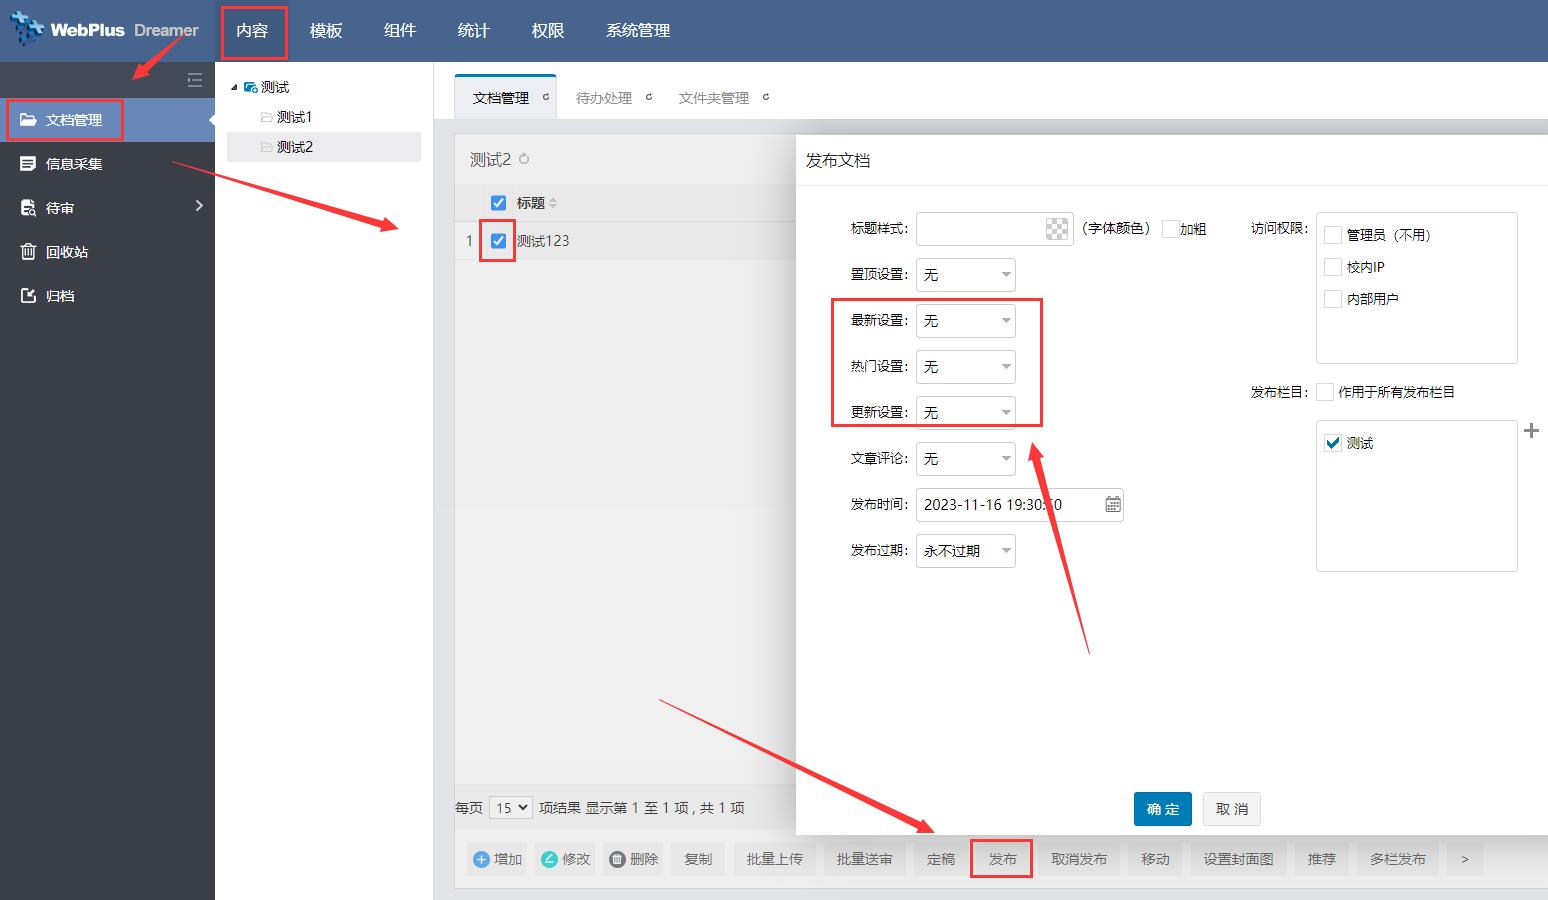The height and width of the screenshot is (900, 1548).
Task: Refresh the 文件夹管理 tab
Action: 765,97
